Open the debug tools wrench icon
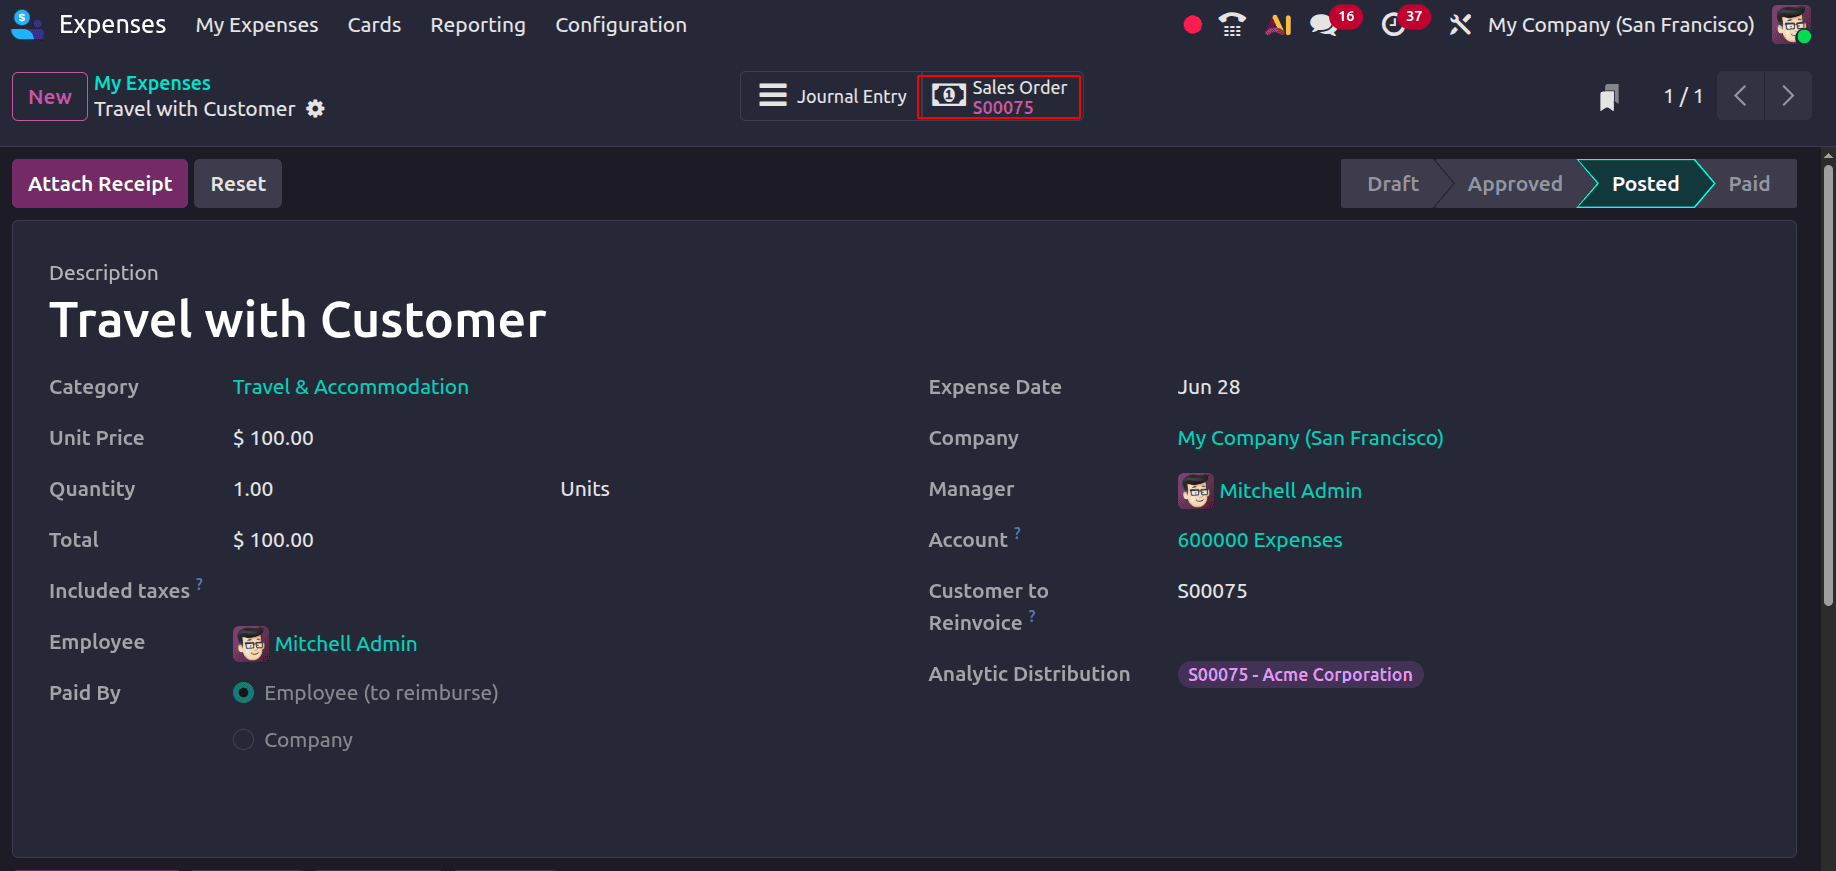 tap(1460, 25)
